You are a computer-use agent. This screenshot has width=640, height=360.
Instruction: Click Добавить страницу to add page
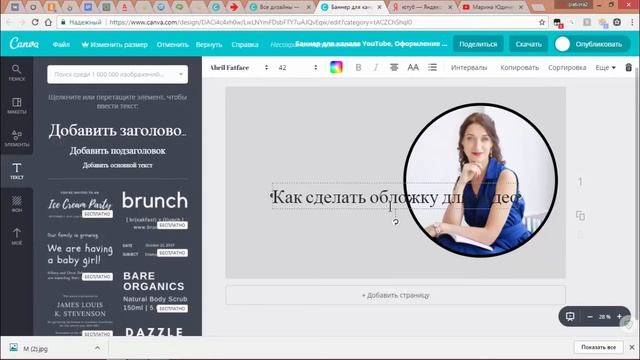pyautogui.click(x=396, y=295)
